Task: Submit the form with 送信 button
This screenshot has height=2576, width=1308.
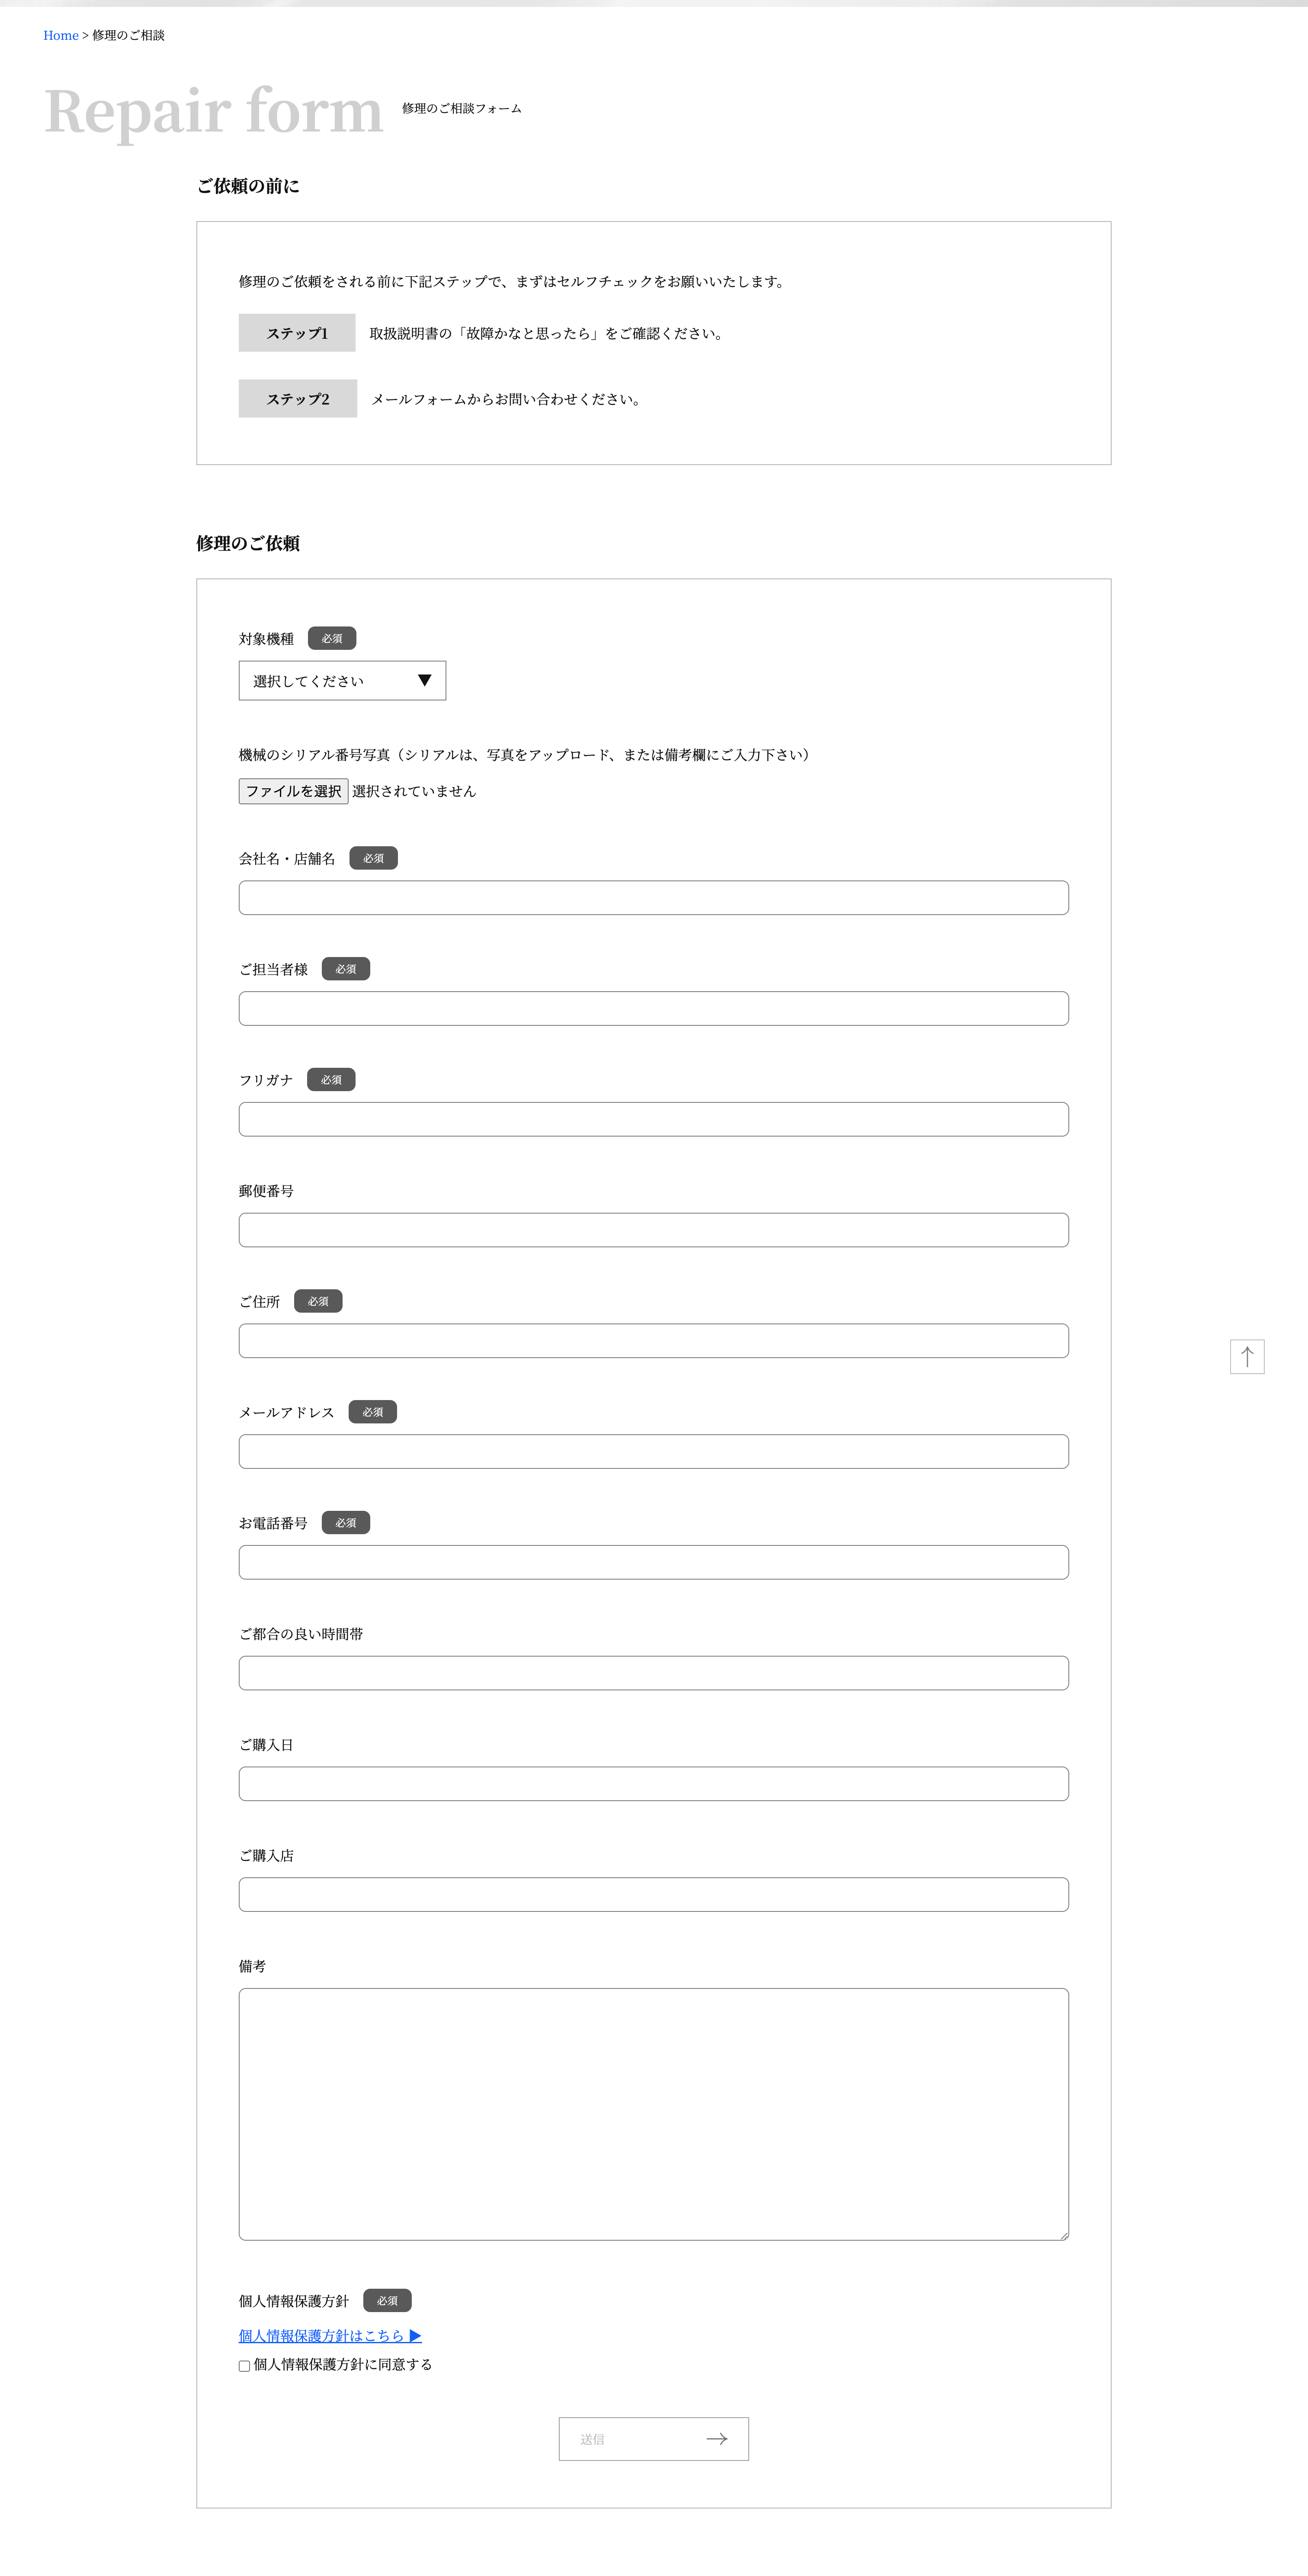Action: 654,2439
